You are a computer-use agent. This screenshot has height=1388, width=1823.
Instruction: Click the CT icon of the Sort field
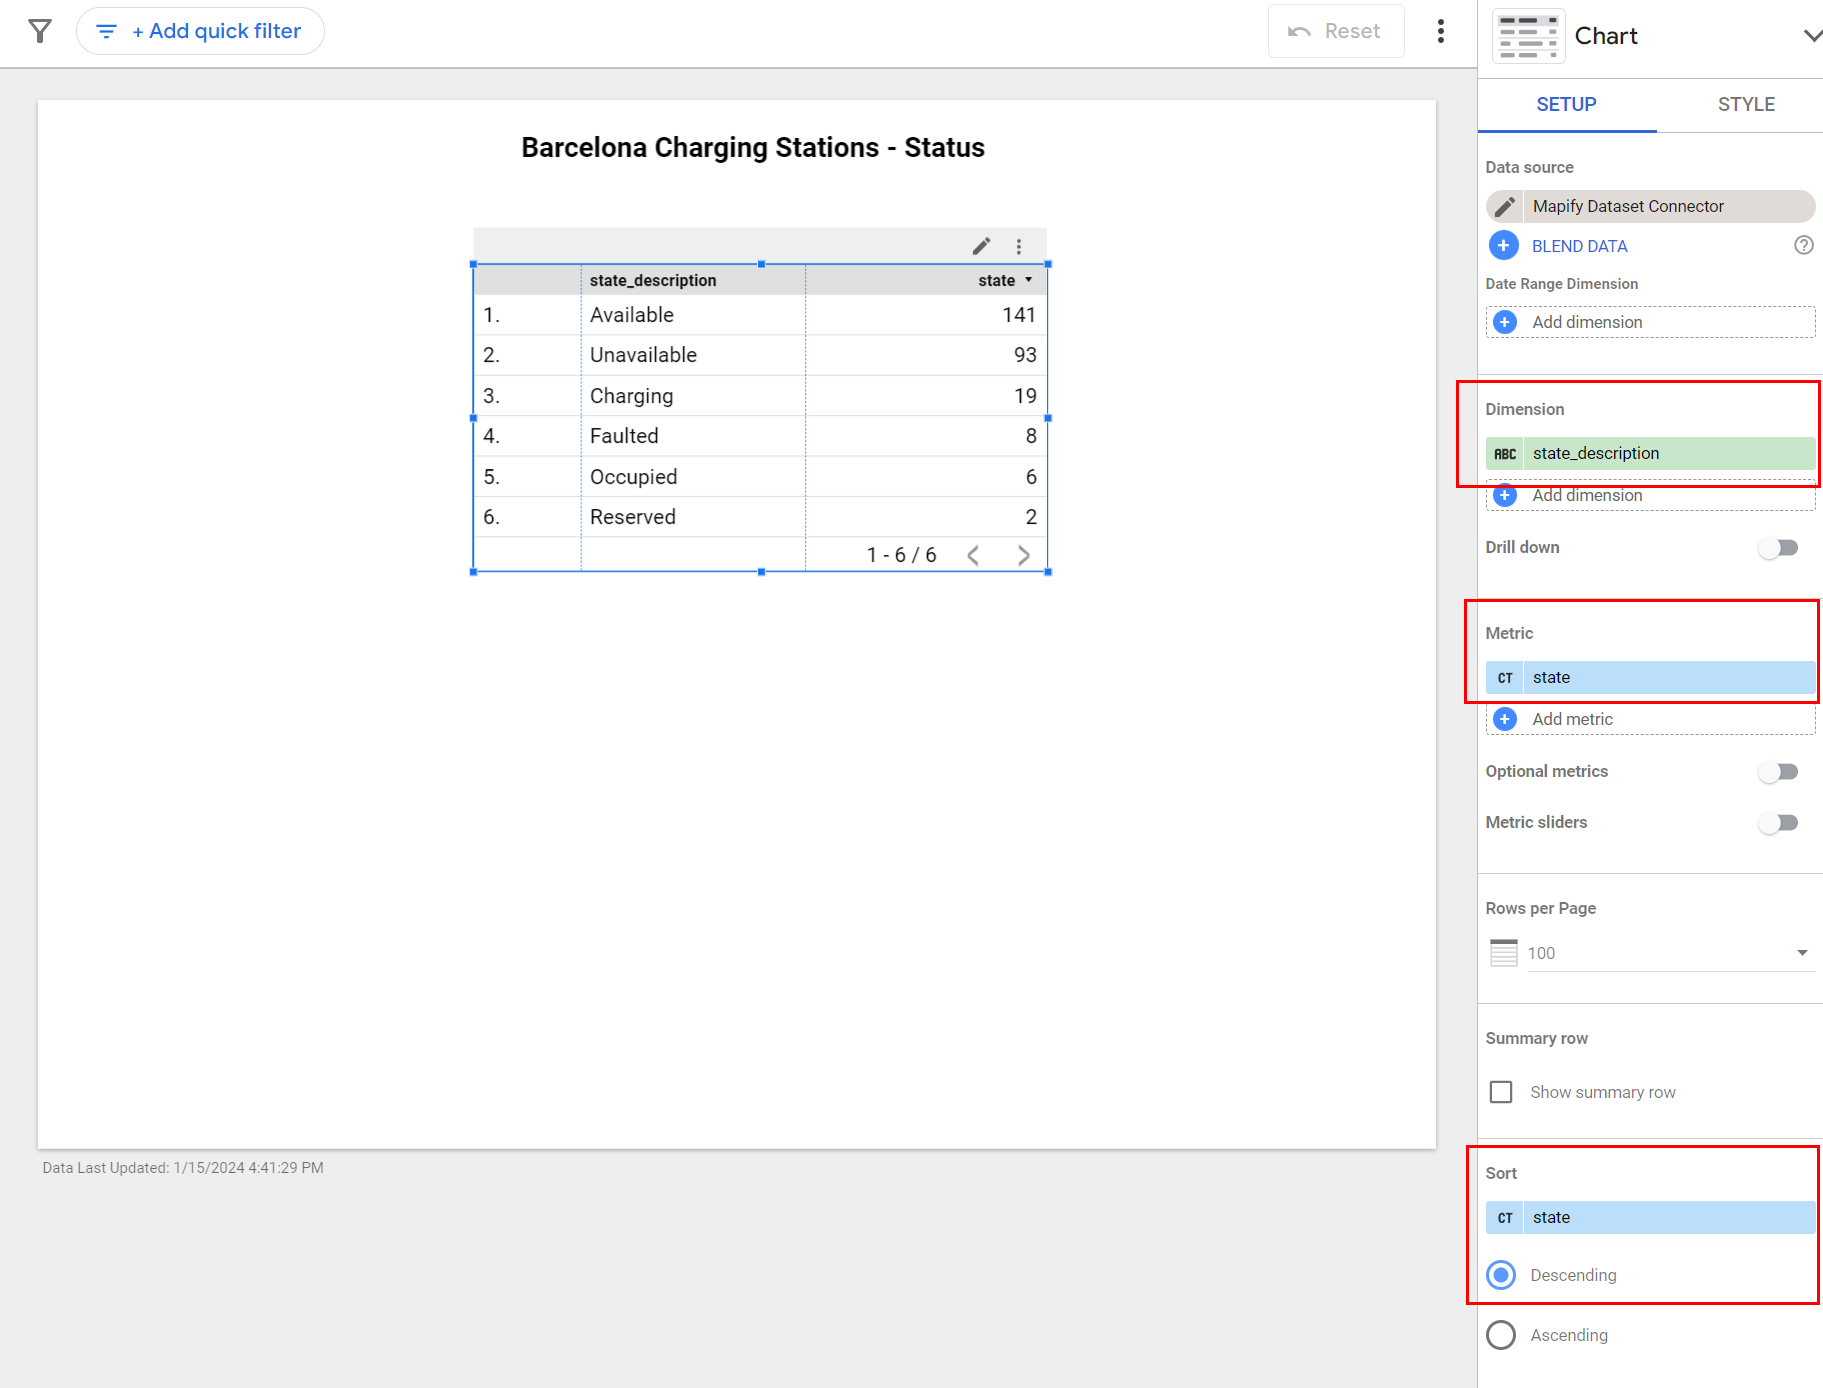pos(1505,1217)
